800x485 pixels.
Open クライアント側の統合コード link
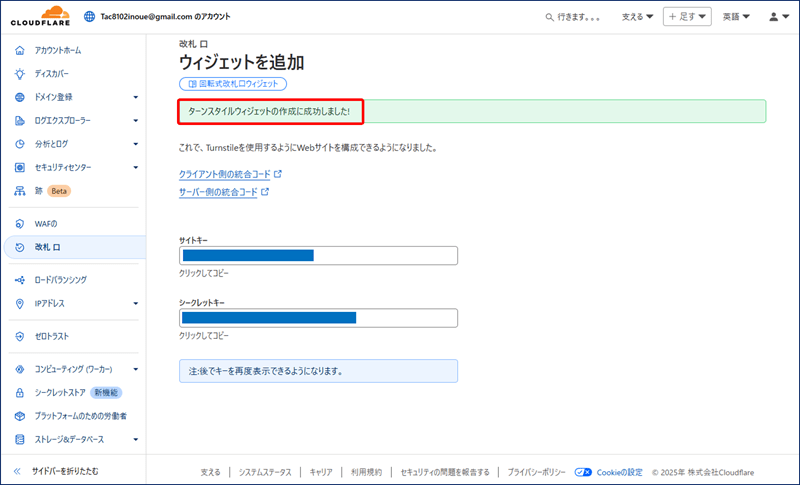pyautogui.click(x=224, y=174)
